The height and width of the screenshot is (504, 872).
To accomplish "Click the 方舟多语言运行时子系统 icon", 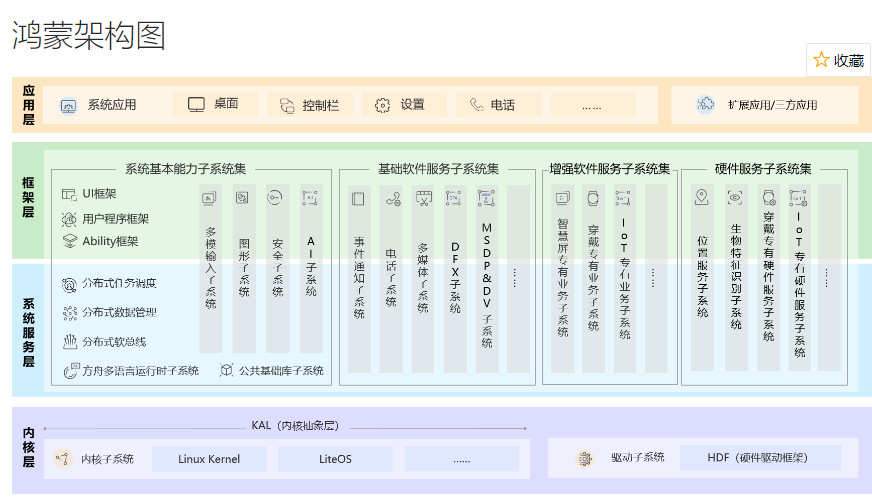I will coord(71,370).
